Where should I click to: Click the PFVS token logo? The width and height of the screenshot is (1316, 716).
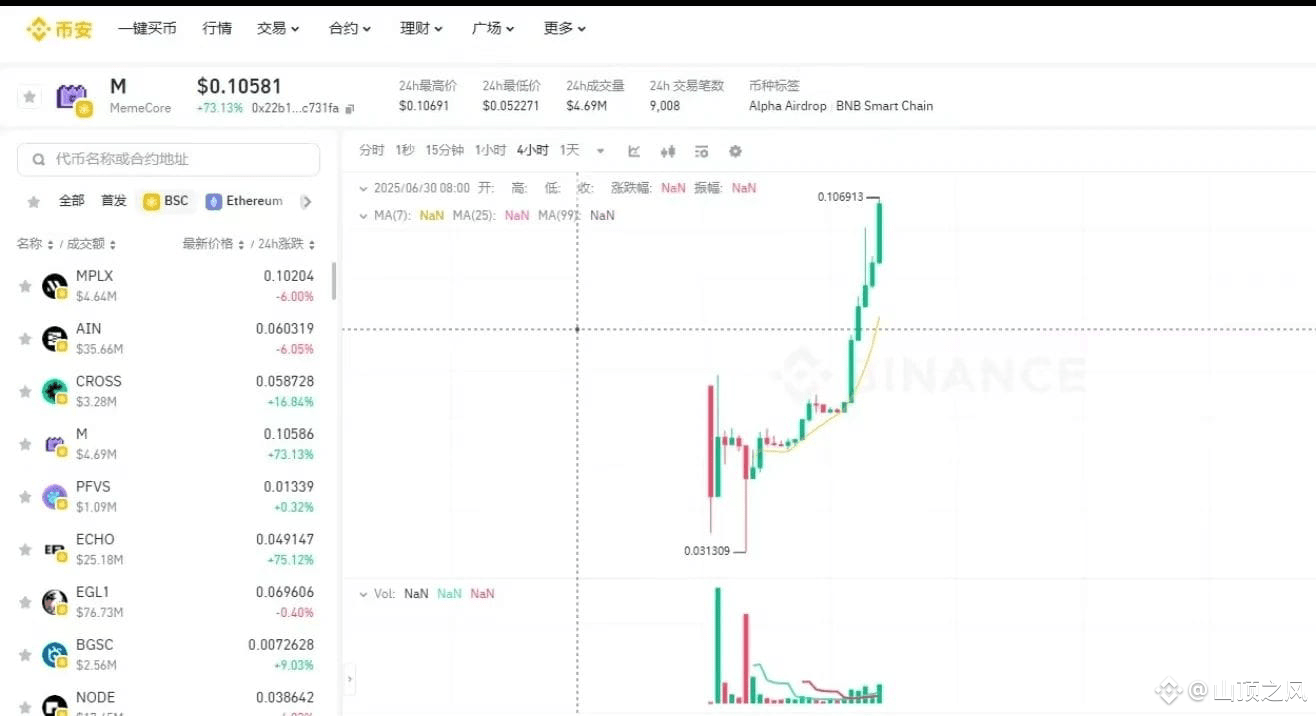coord(55,497)
